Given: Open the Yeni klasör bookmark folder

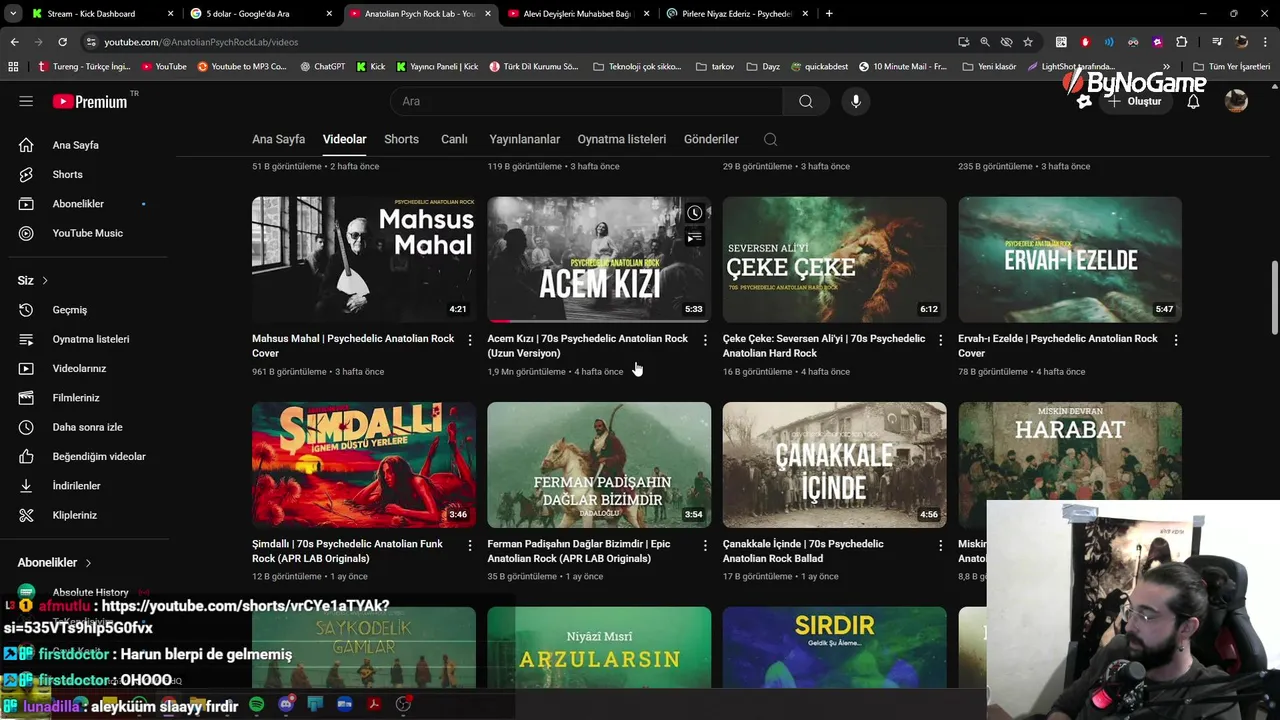Looking at the screenshot, I should 989,67.
